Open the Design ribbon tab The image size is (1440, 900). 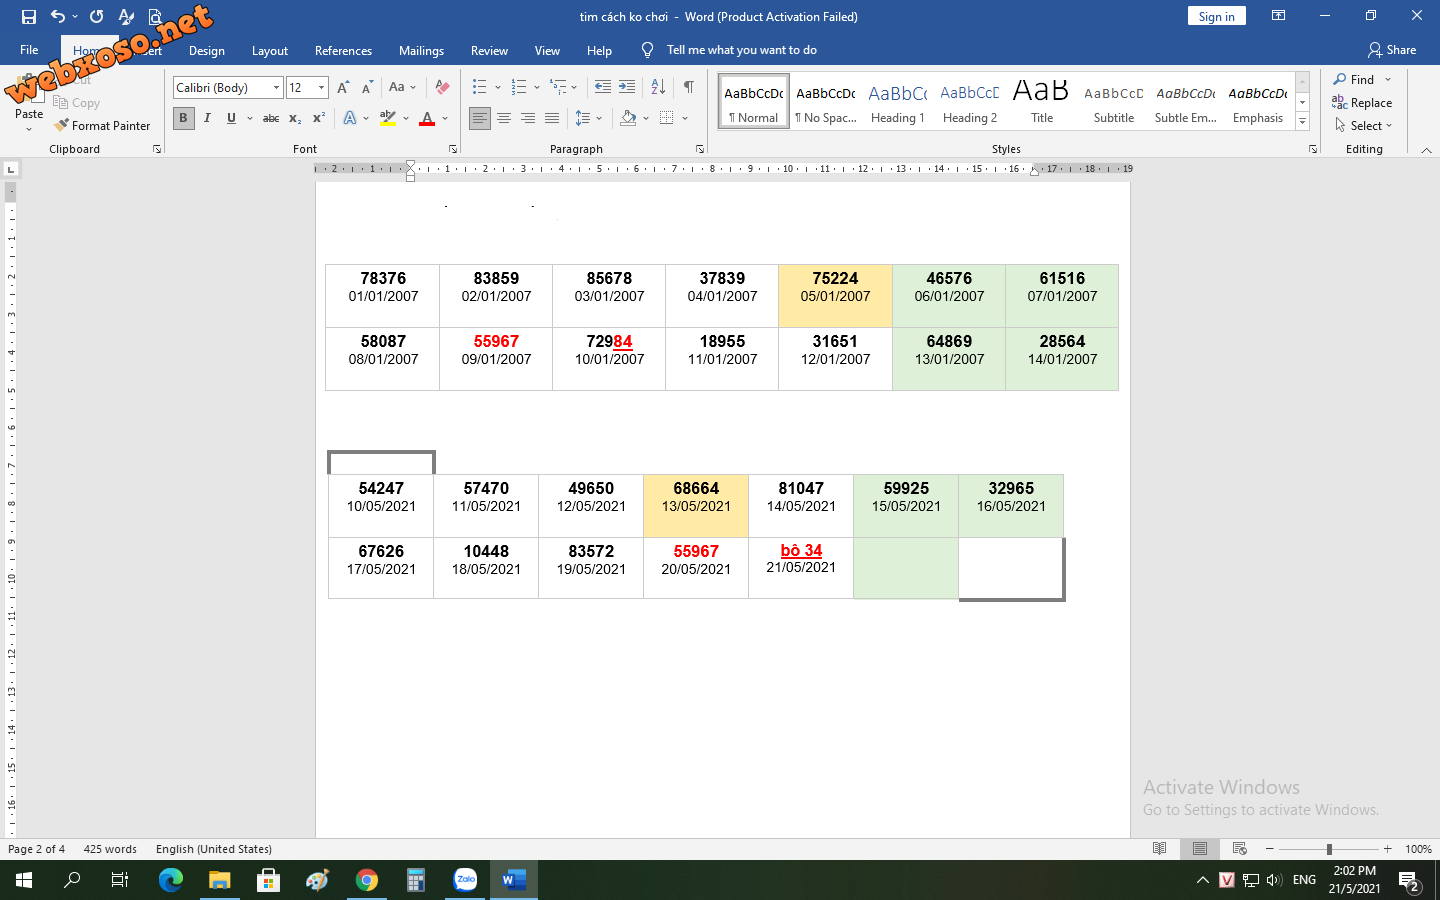207,50
